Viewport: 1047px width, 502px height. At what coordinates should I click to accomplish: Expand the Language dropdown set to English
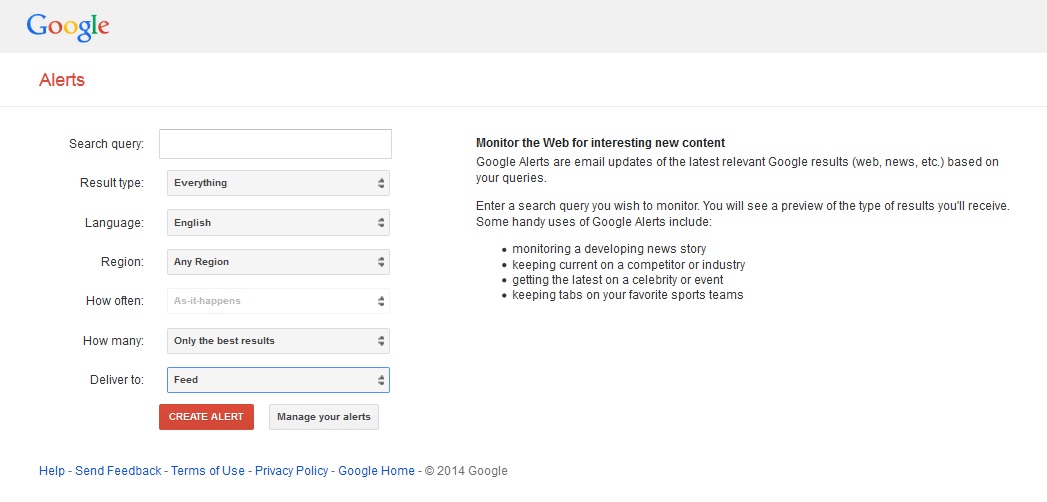click(278, 223)
